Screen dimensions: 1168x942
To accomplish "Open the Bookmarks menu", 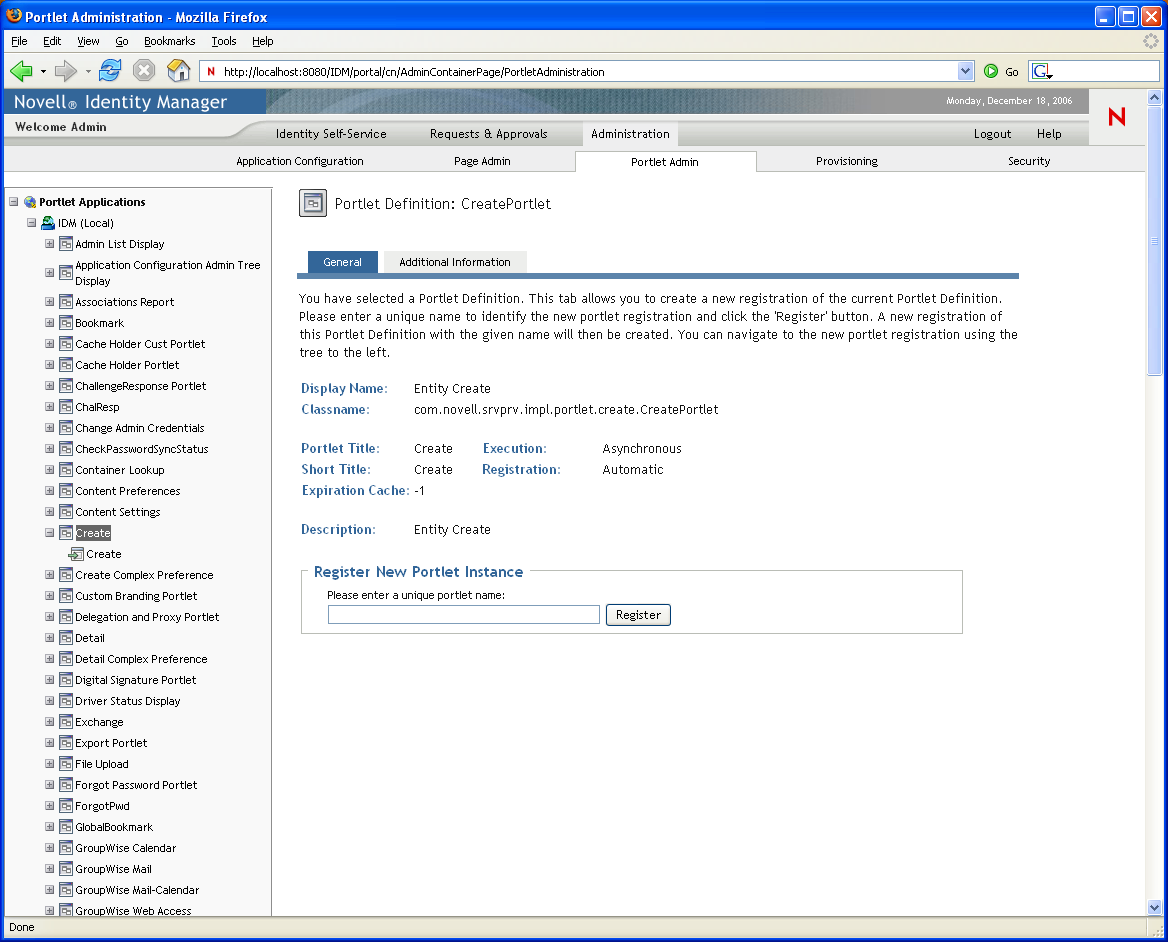I will point(169,41).
